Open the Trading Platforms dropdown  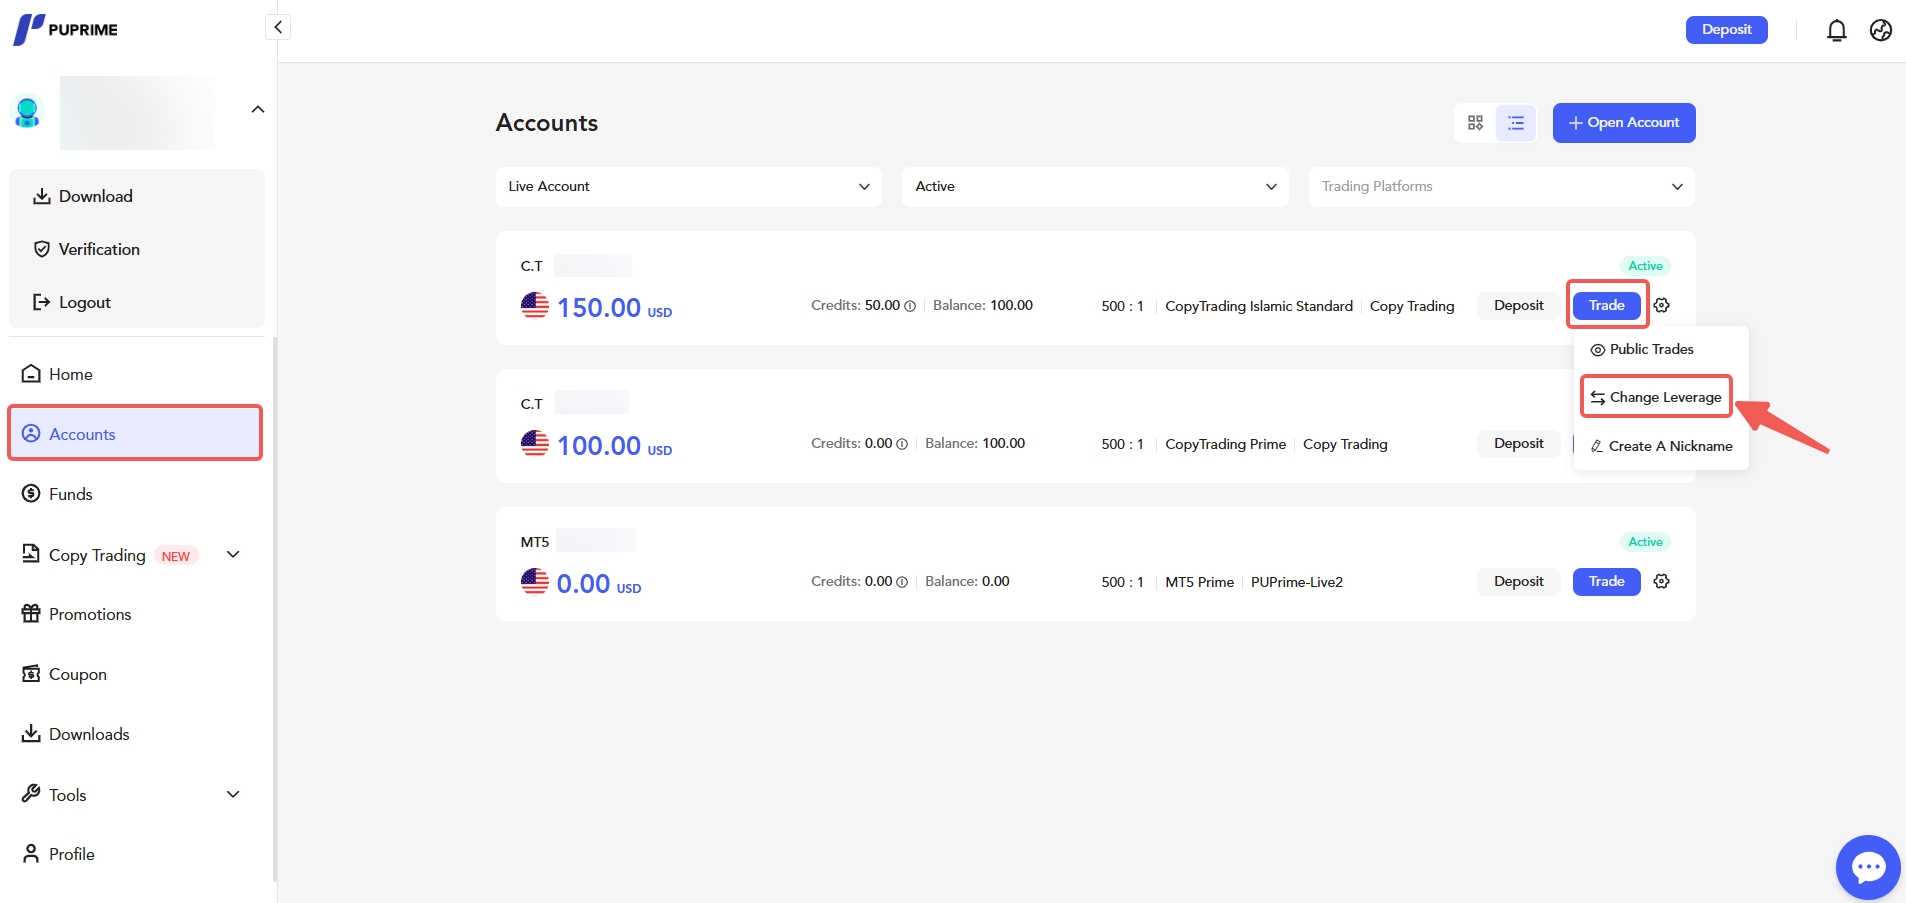pos(1500,187)
